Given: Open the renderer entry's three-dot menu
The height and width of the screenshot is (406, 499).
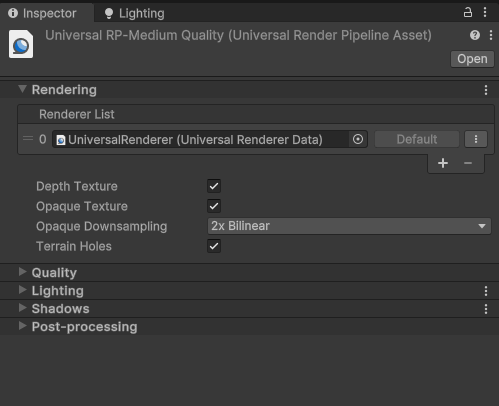Looking at the screenshot, I should pos(476,139).
